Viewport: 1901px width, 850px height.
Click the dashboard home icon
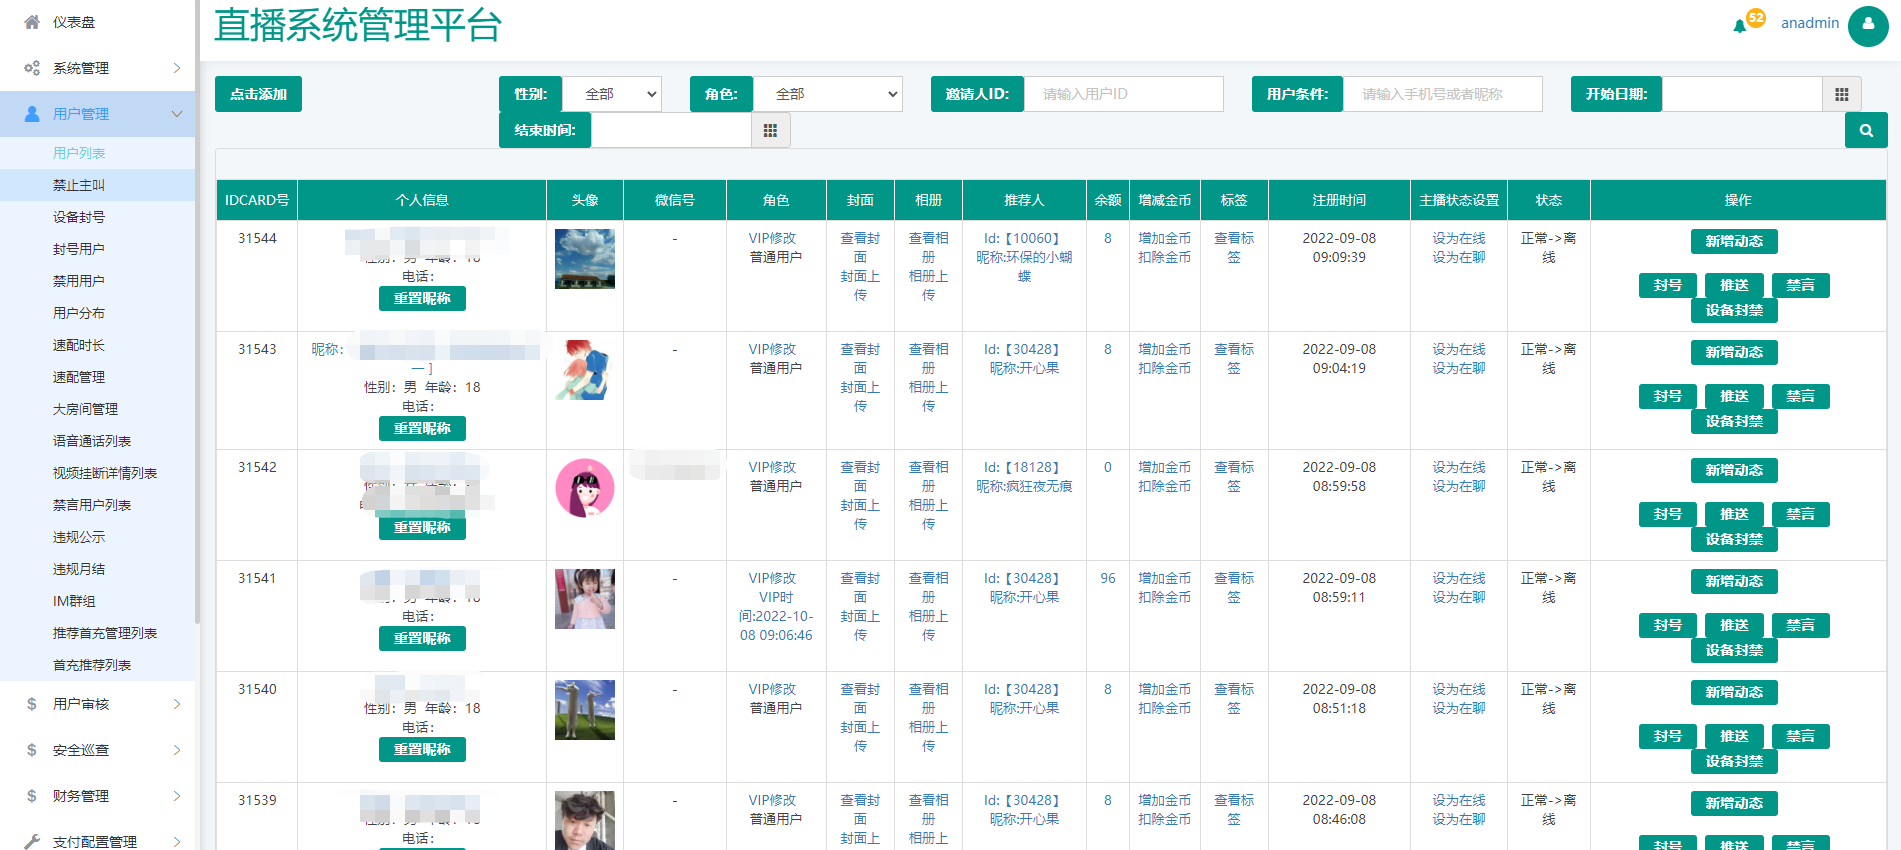32,22
